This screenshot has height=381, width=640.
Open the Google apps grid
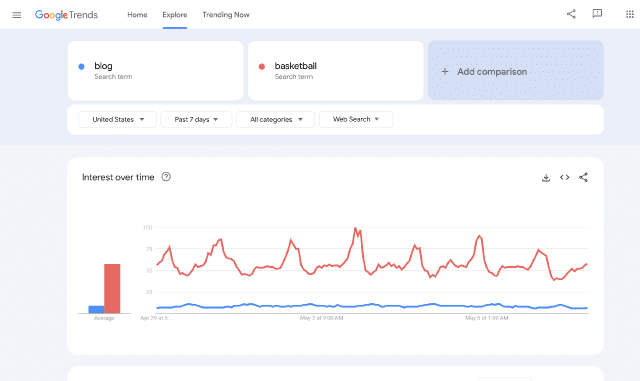point(630,14)
